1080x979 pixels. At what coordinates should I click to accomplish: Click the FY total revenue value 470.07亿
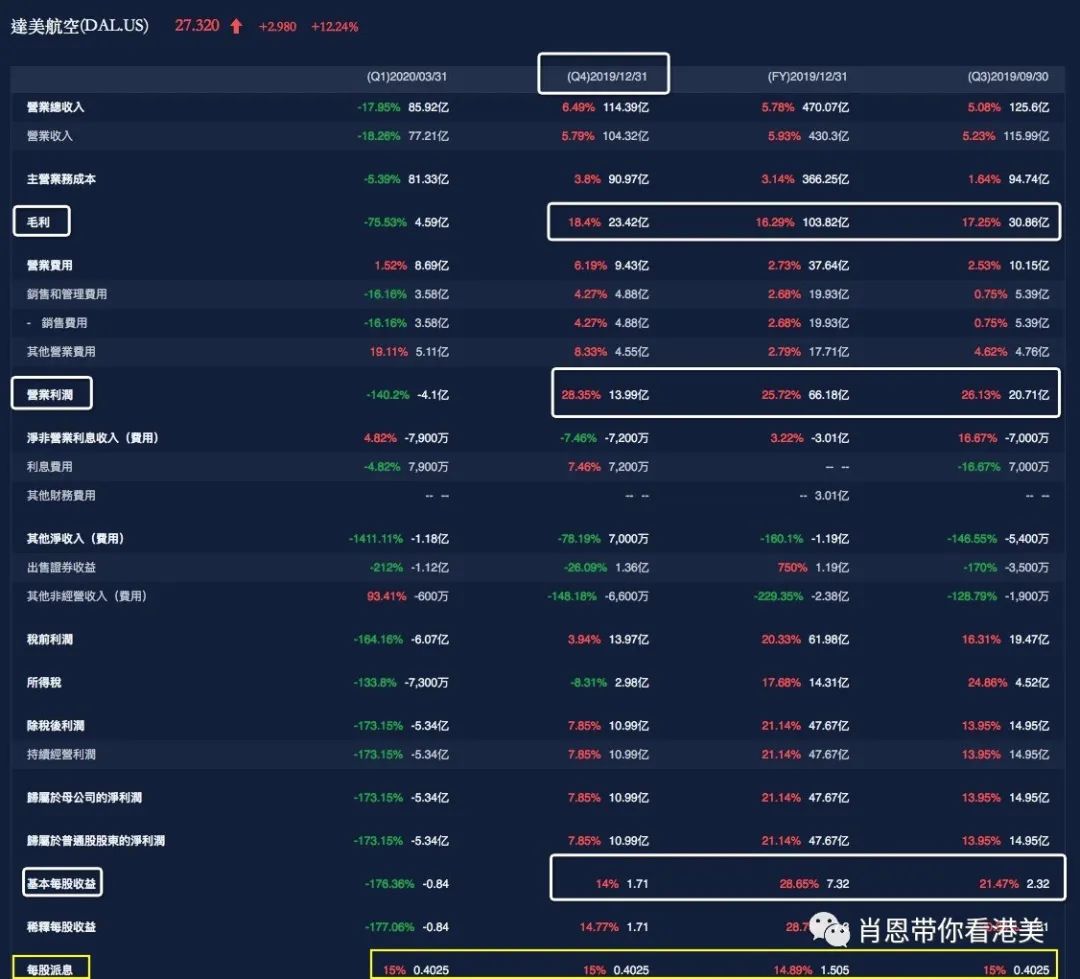[x=826, y=107]
